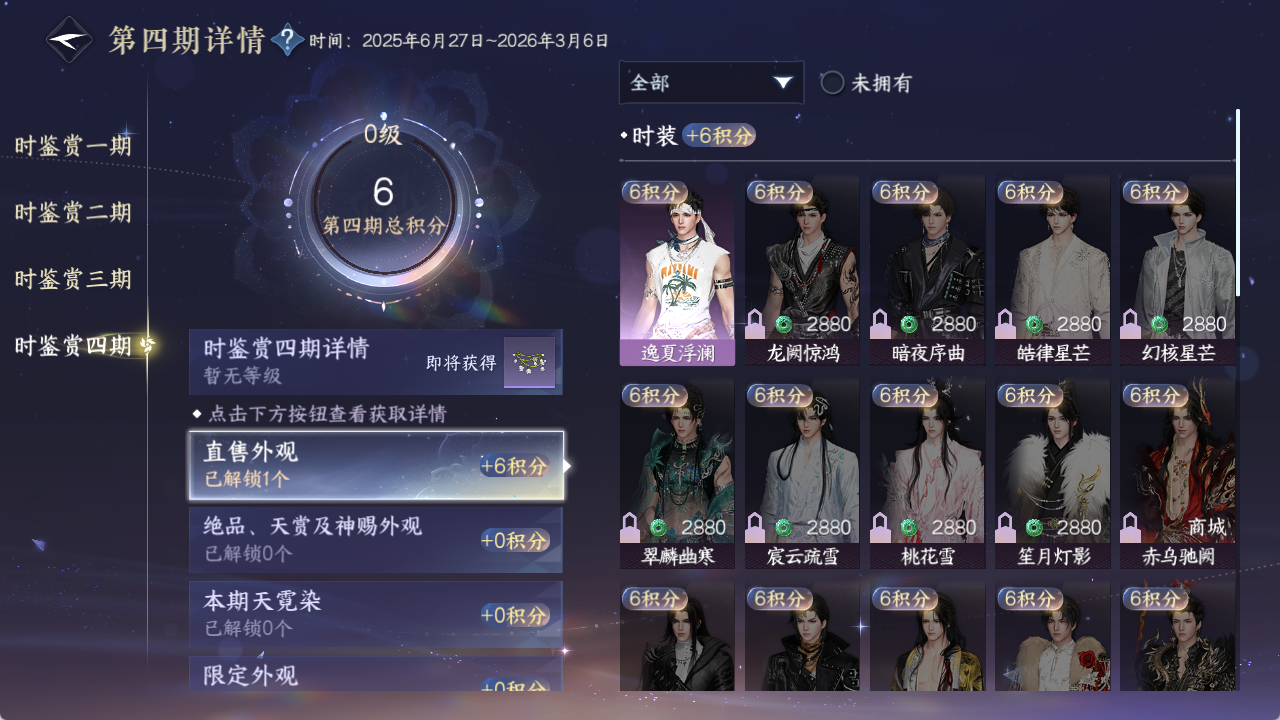Click the lock icon on 赤乌驰阙

[1131, 527]
